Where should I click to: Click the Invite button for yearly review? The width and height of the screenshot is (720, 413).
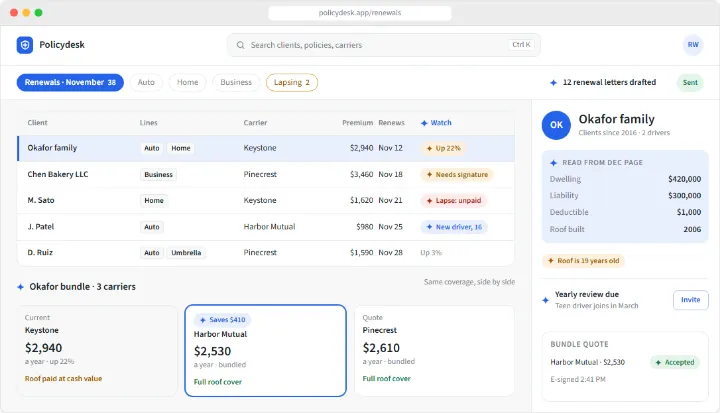click(691, 300)
